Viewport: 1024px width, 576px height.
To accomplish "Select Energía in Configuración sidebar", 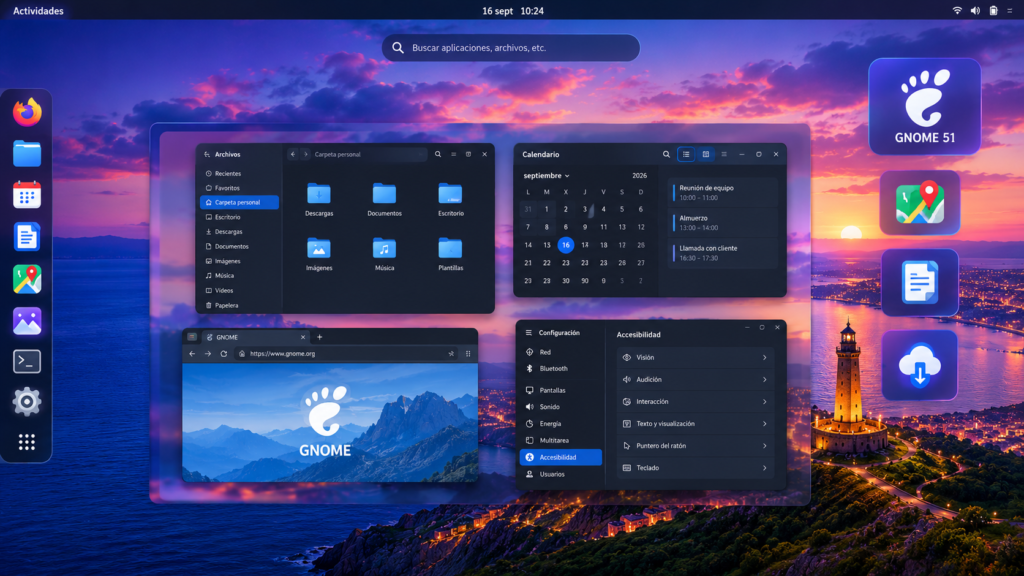I will pyautogui.click(x=561, y=423).
